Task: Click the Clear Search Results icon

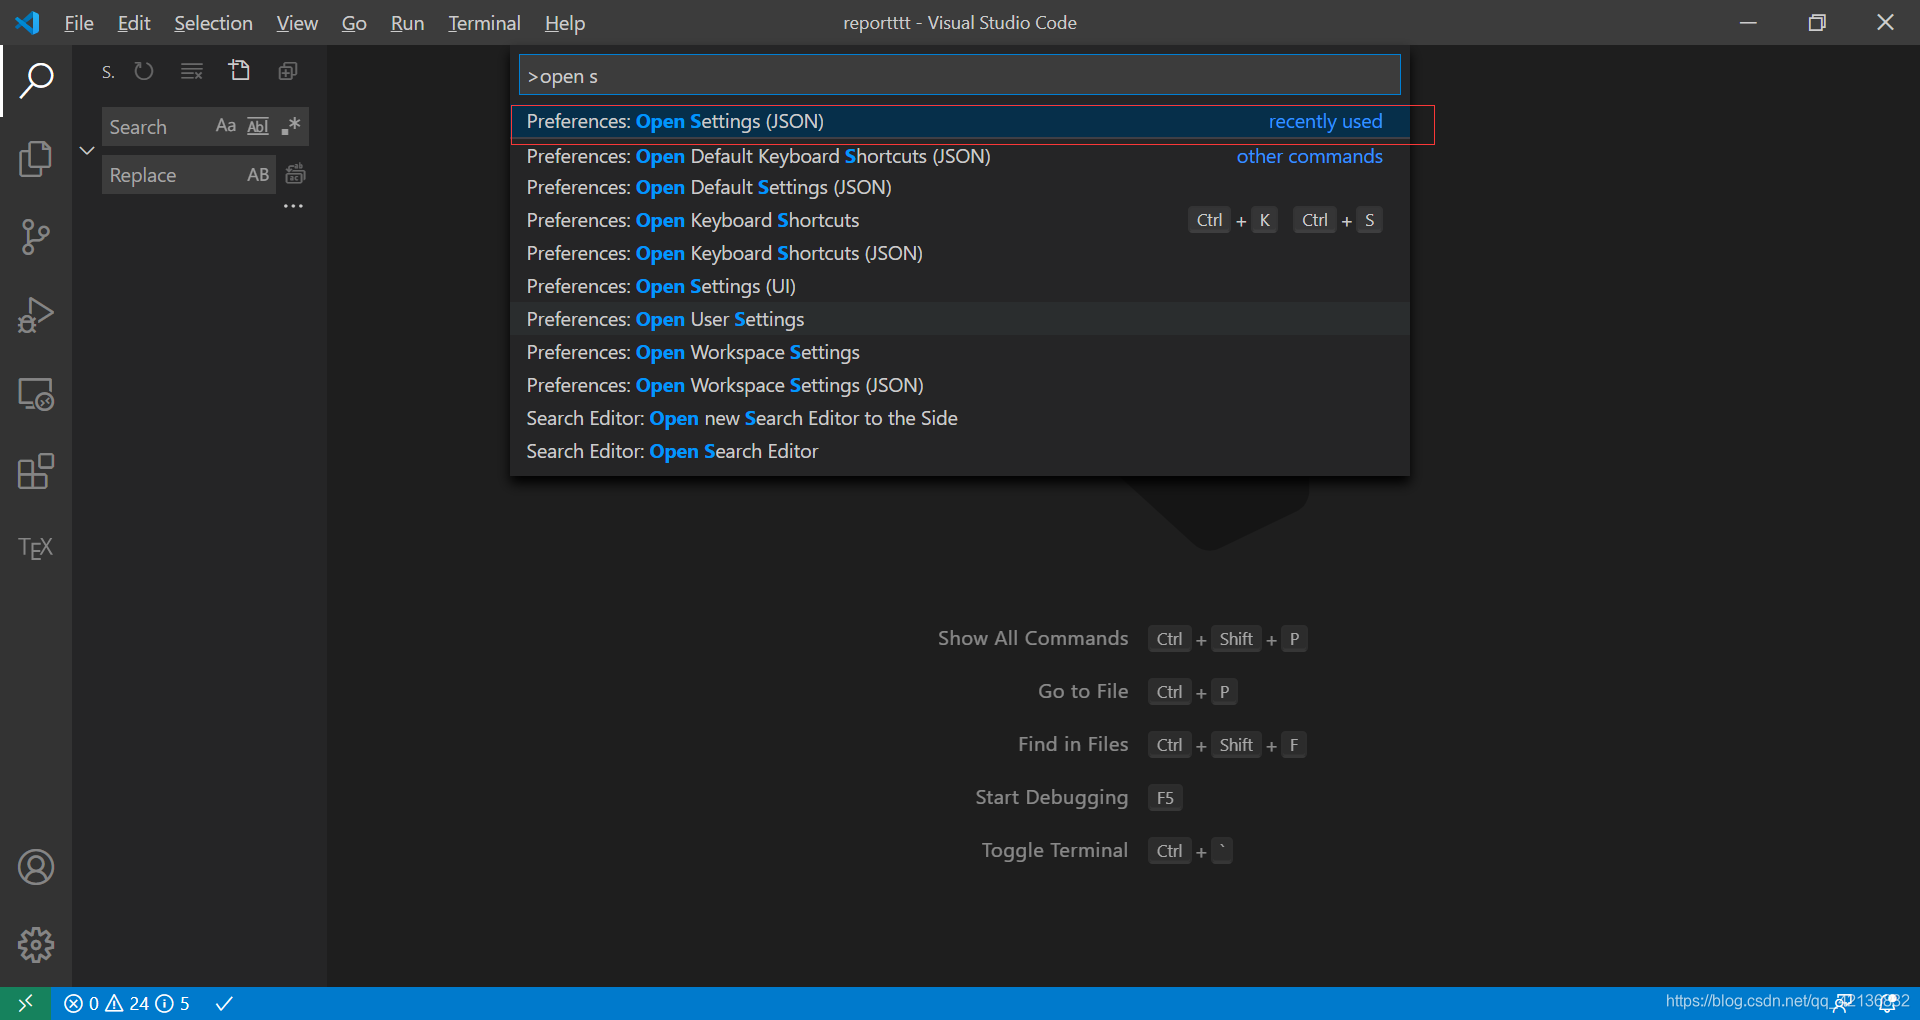Action: pos(192,71)
